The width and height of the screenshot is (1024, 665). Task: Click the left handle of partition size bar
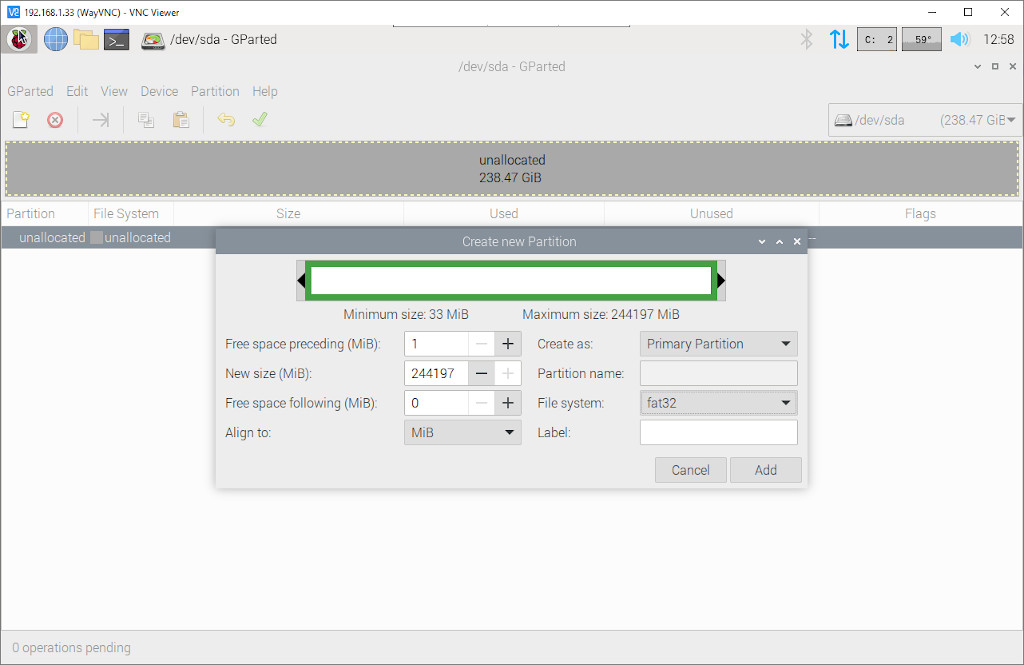click(x=301, y=281)
